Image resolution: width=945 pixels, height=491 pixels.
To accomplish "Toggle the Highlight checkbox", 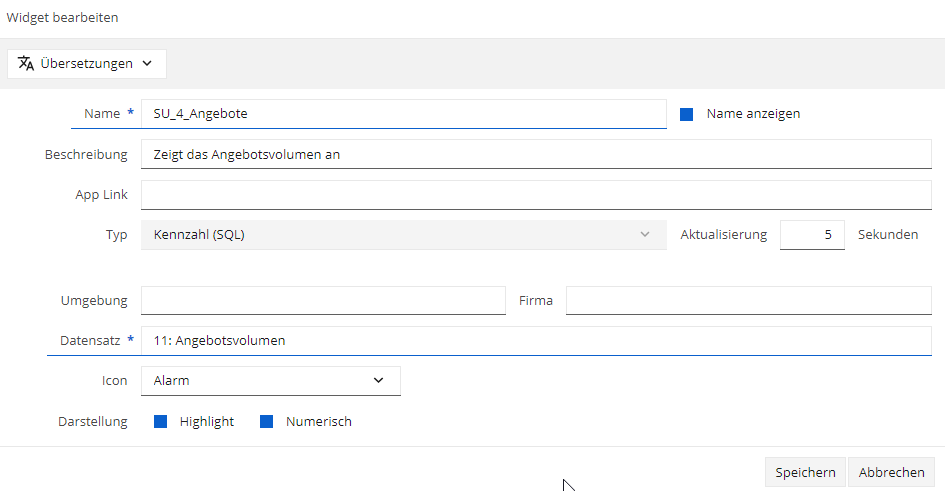I will [160, 422].
